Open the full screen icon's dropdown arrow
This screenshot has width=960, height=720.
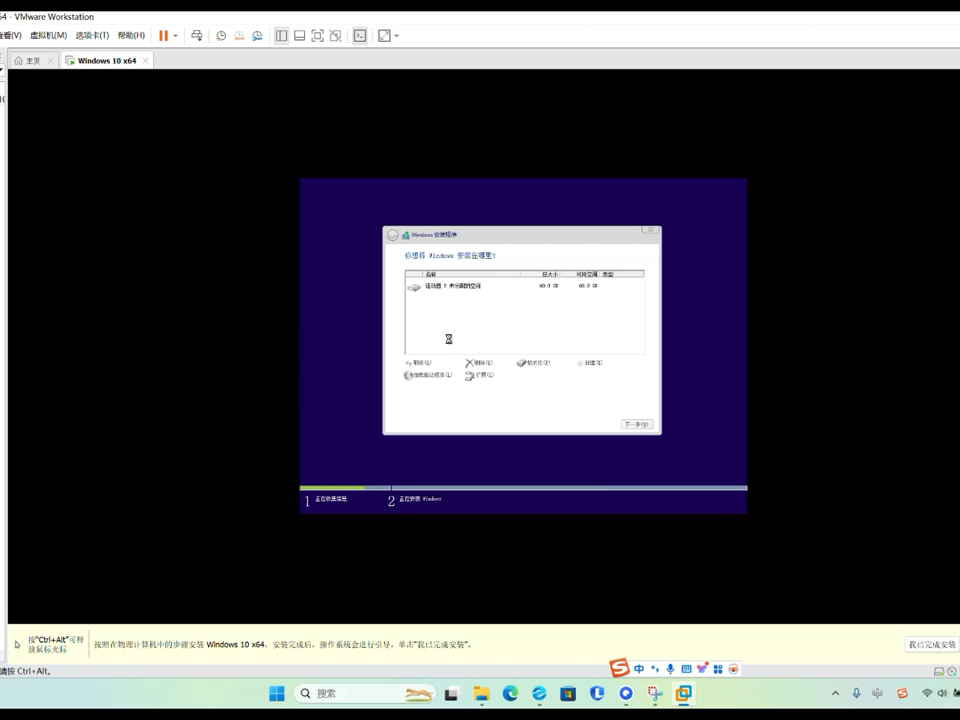(394, 36)
